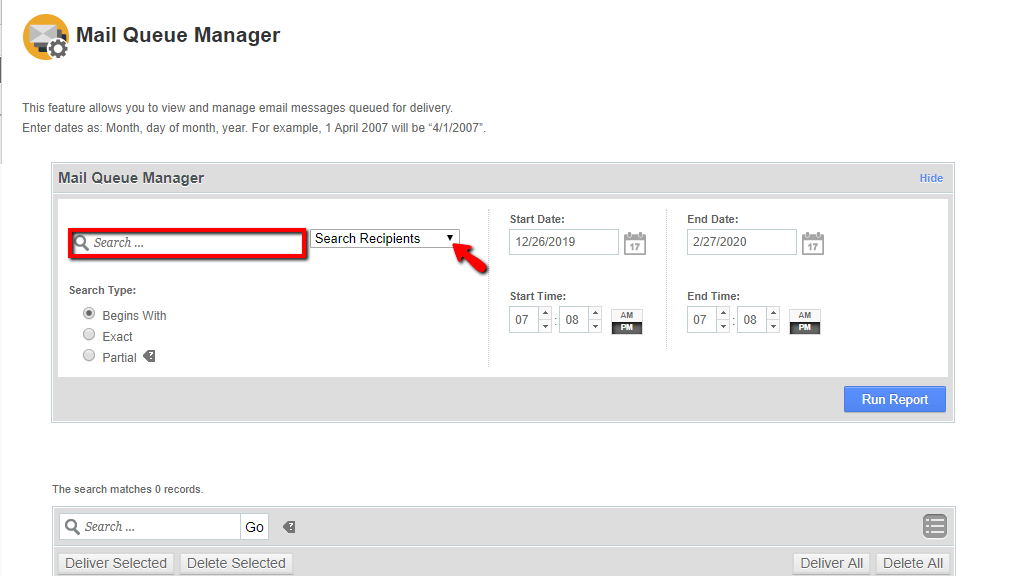Open the Start Date calendar picker
The height and width of the screenshot is (576, 1024).
(635, 243)
